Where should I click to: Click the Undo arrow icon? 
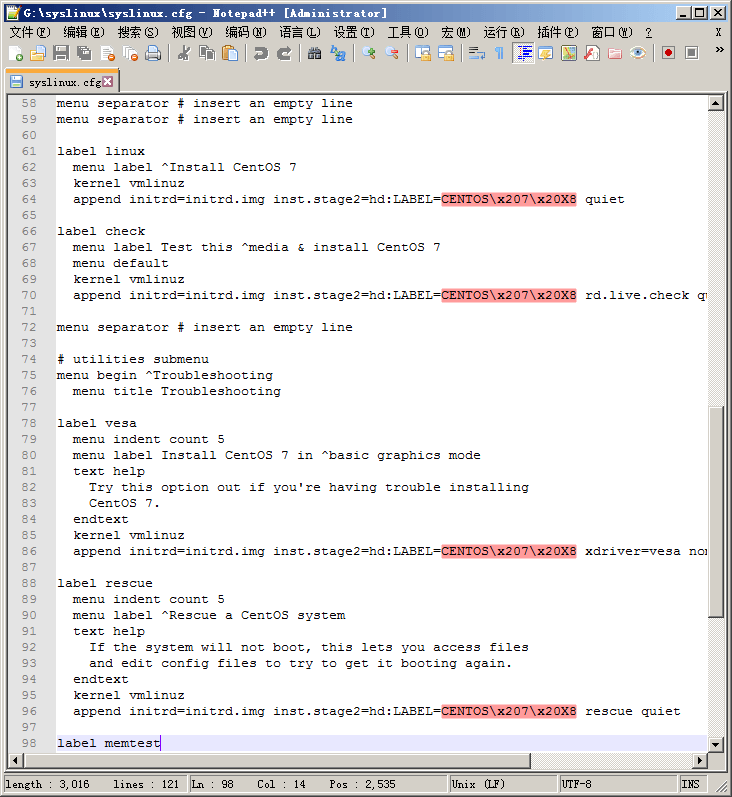click(x=260, y=54)
